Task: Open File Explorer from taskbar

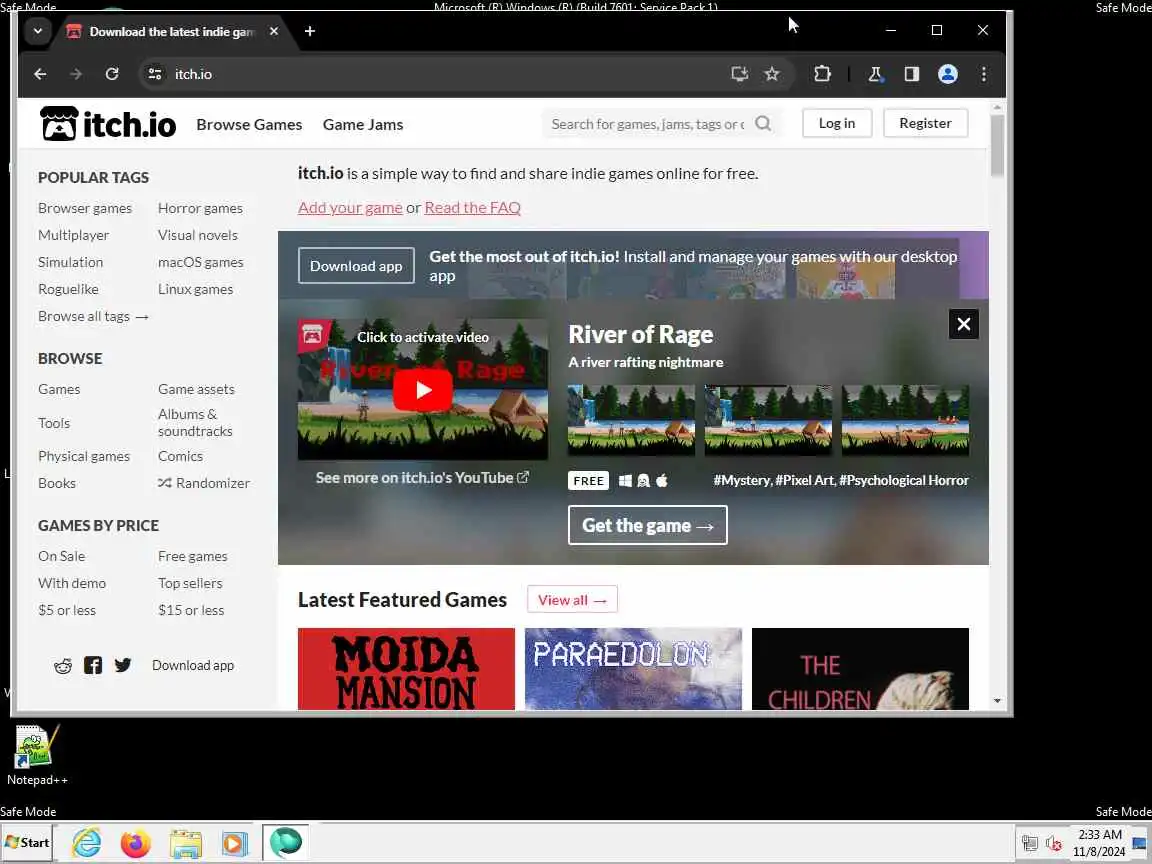Action: [185, 843]
